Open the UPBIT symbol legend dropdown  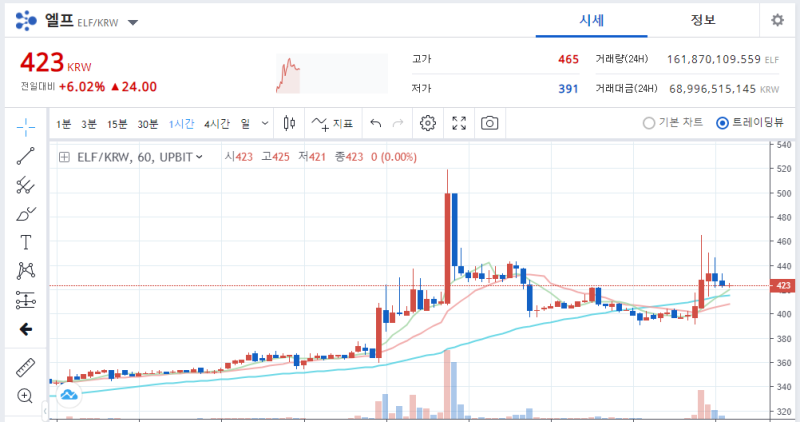tap(199, 157)
